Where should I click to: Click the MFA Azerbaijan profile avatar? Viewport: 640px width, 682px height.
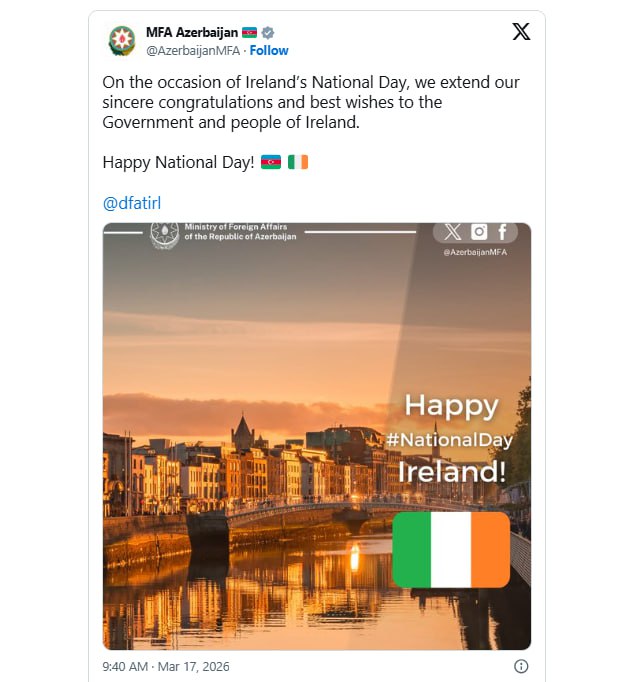(x=122, y=41)
